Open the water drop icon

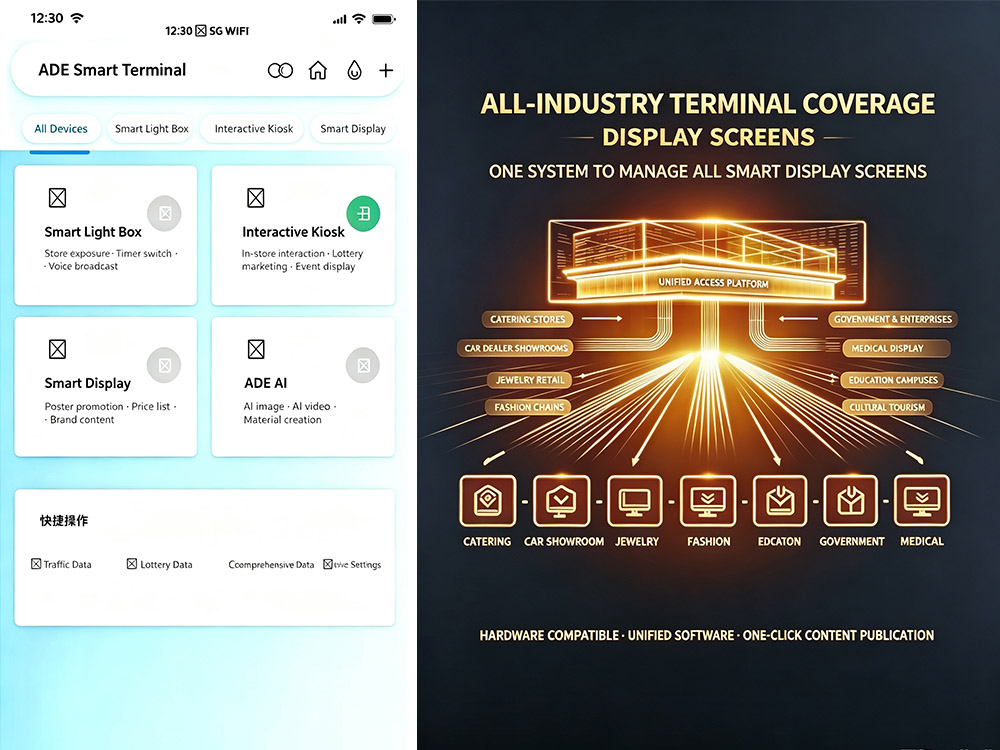point(354,70)
